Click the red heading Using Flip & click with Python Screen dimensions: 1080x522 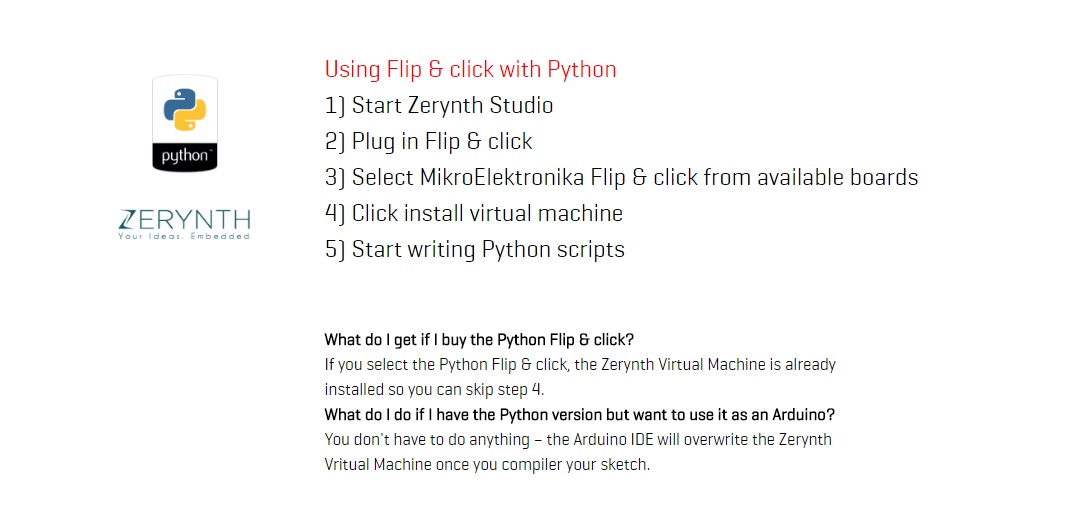point(470,69)
